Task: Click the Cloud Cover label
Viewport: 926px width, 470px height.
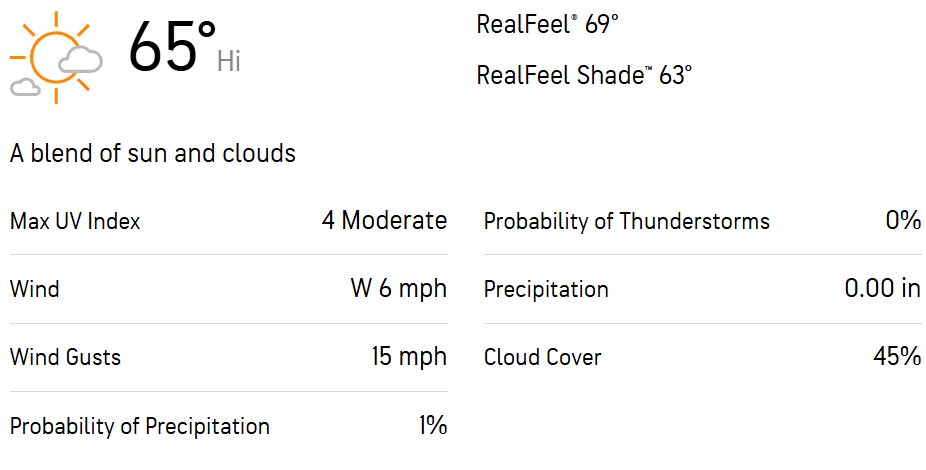Action: coord(543,357)
